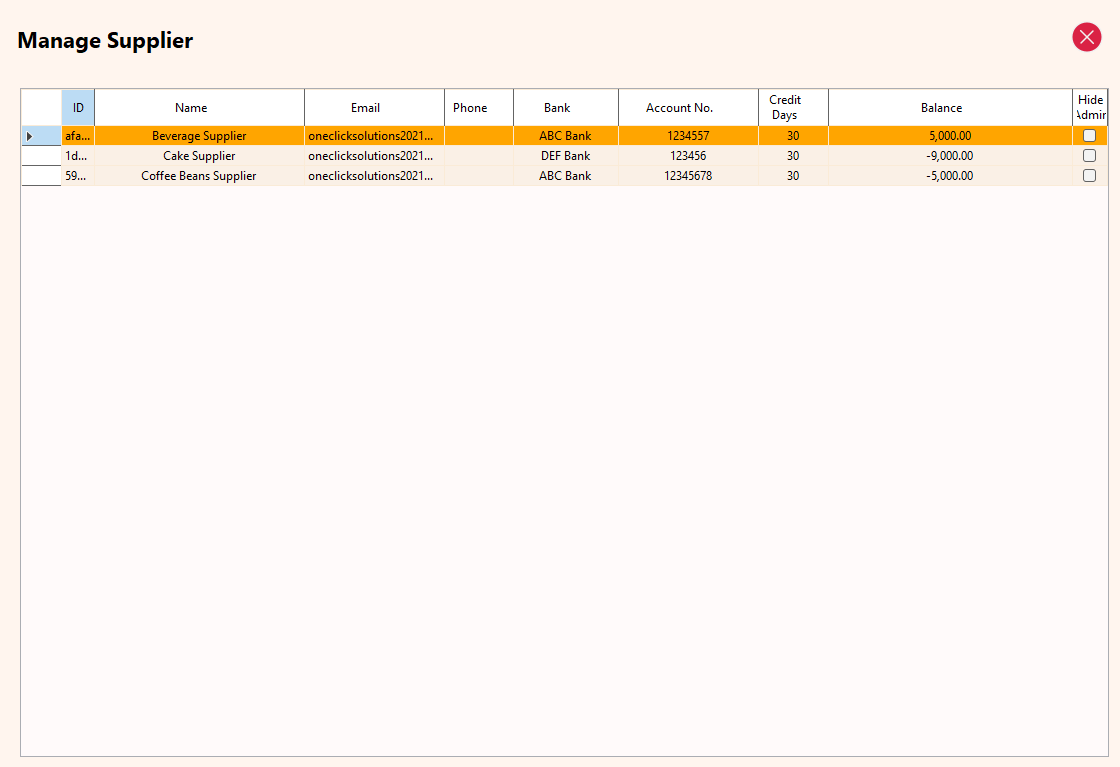The width and height of the screenshot is (1120, 767).
Task: Select the Beverage Supplier name cell
Action: pos(199,136)
